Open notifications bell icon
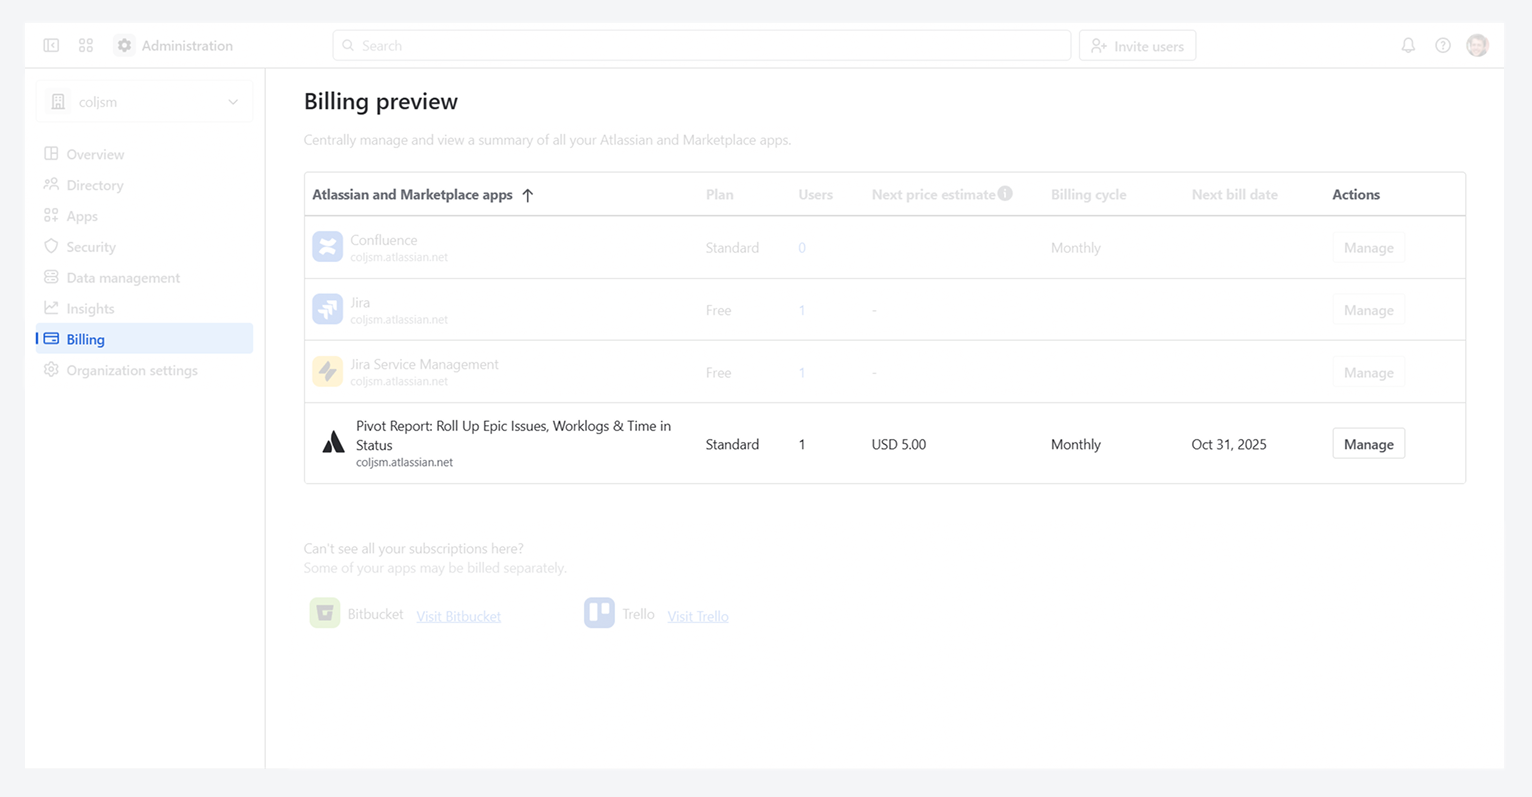Viewport: 1532px width, 797px height. tap(1408, 45)
